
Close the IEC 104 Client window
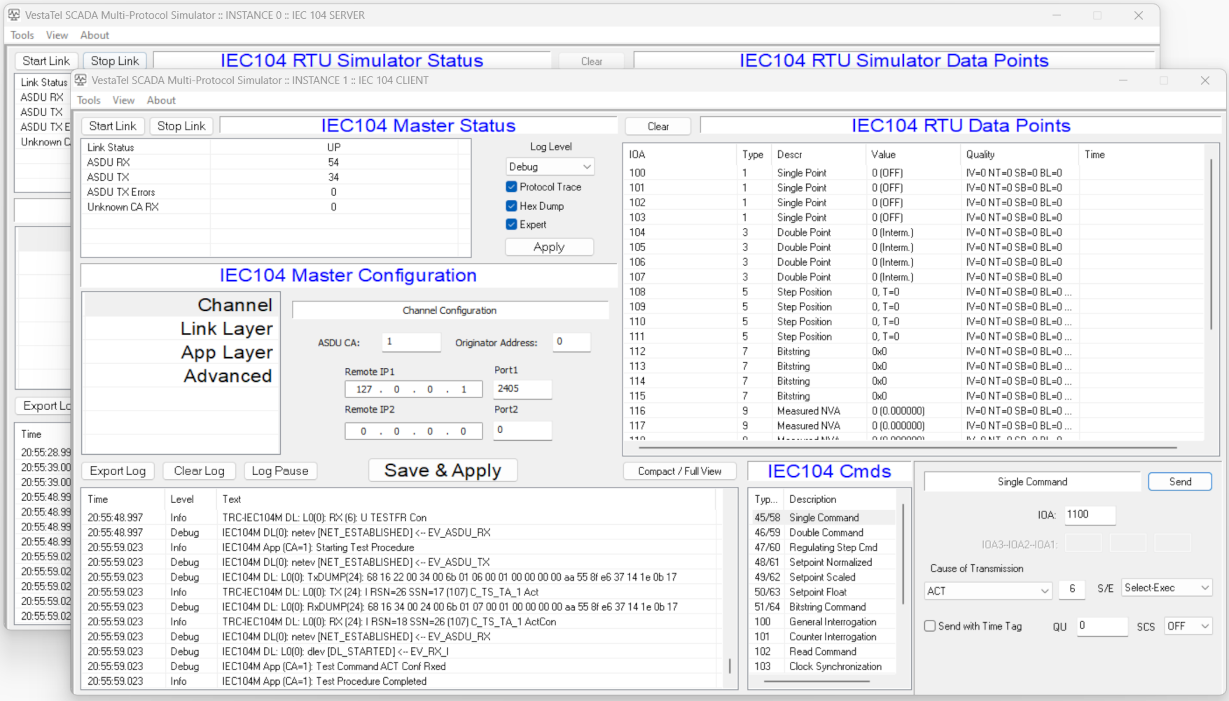tap(1204, 80)
